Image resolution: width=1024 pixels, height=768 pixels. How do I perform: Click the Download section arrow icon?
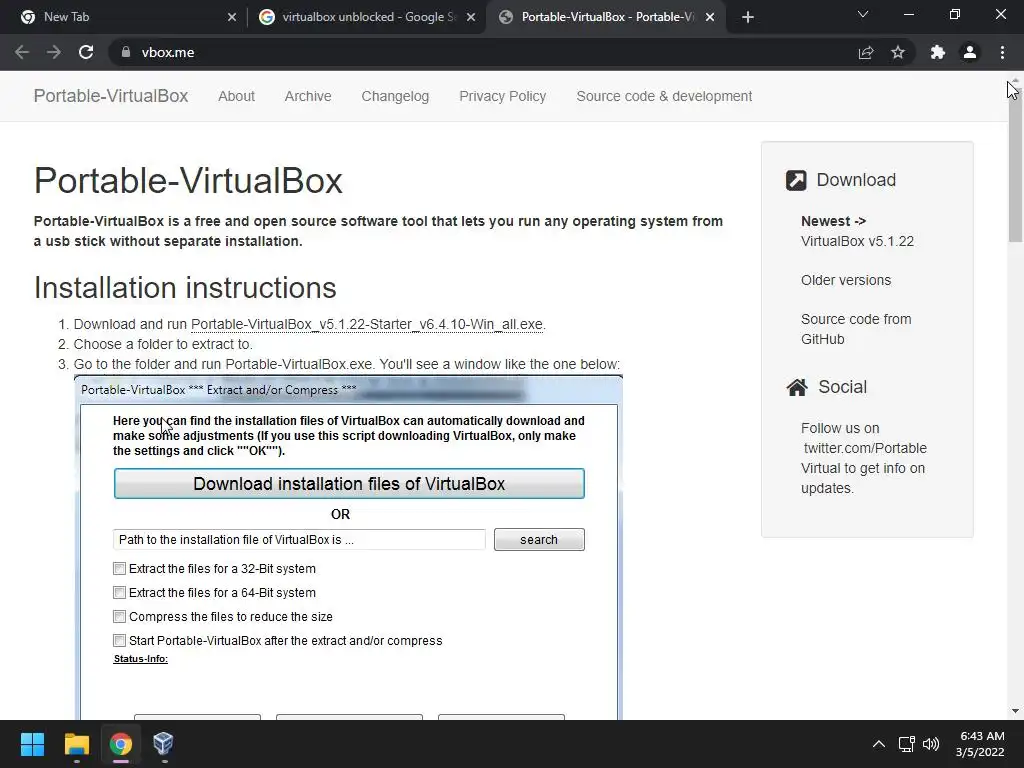(796, 180)
